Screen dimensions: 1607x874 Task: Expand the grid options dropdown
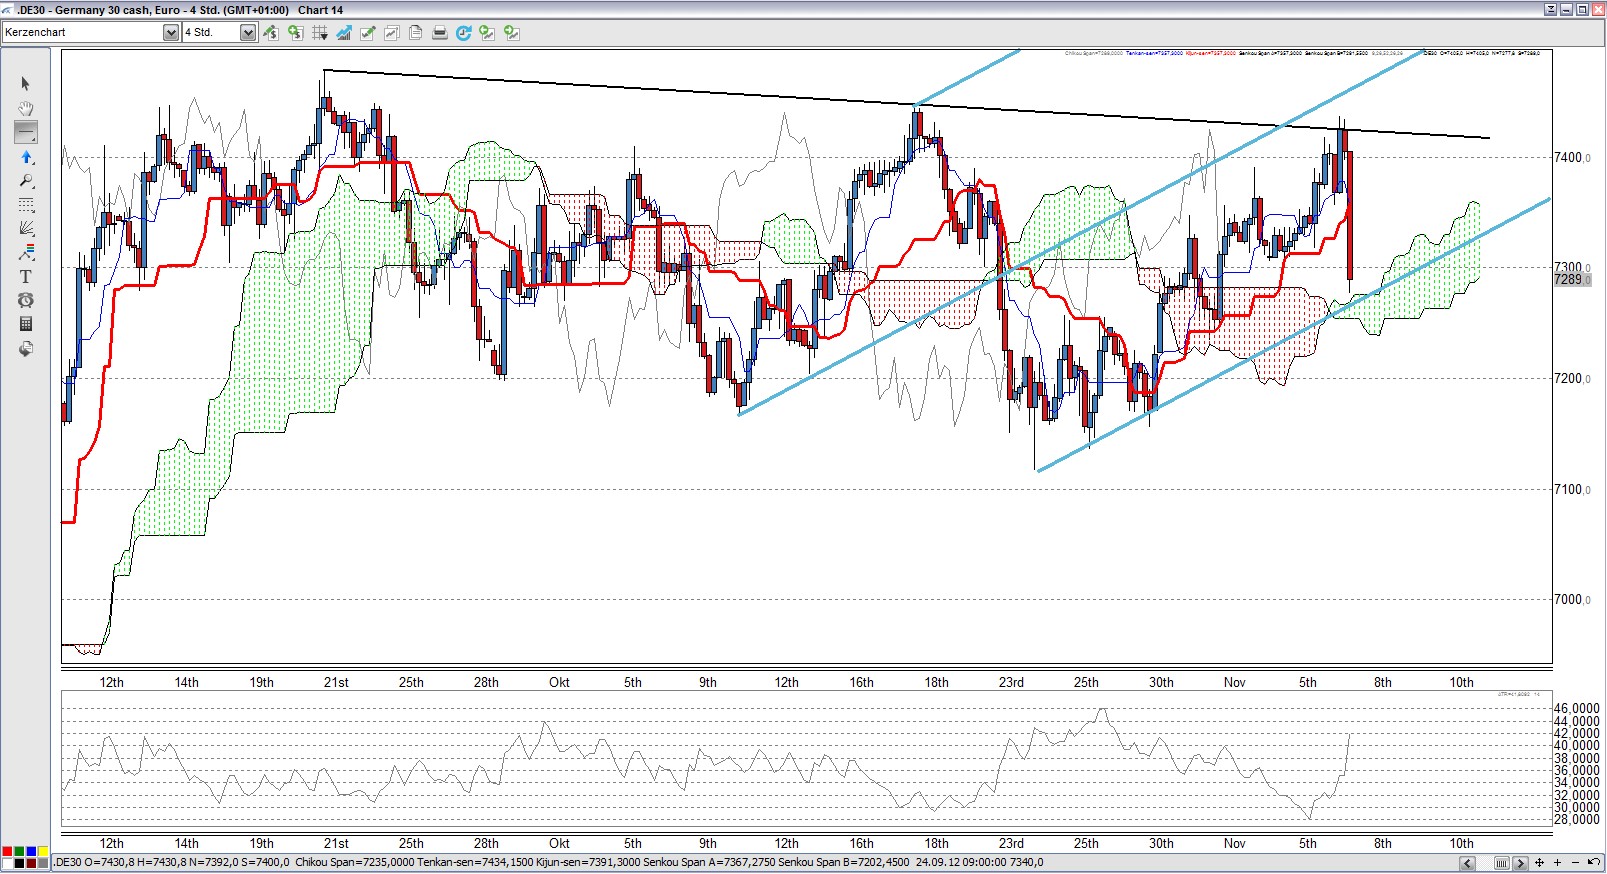coord(320,33)
